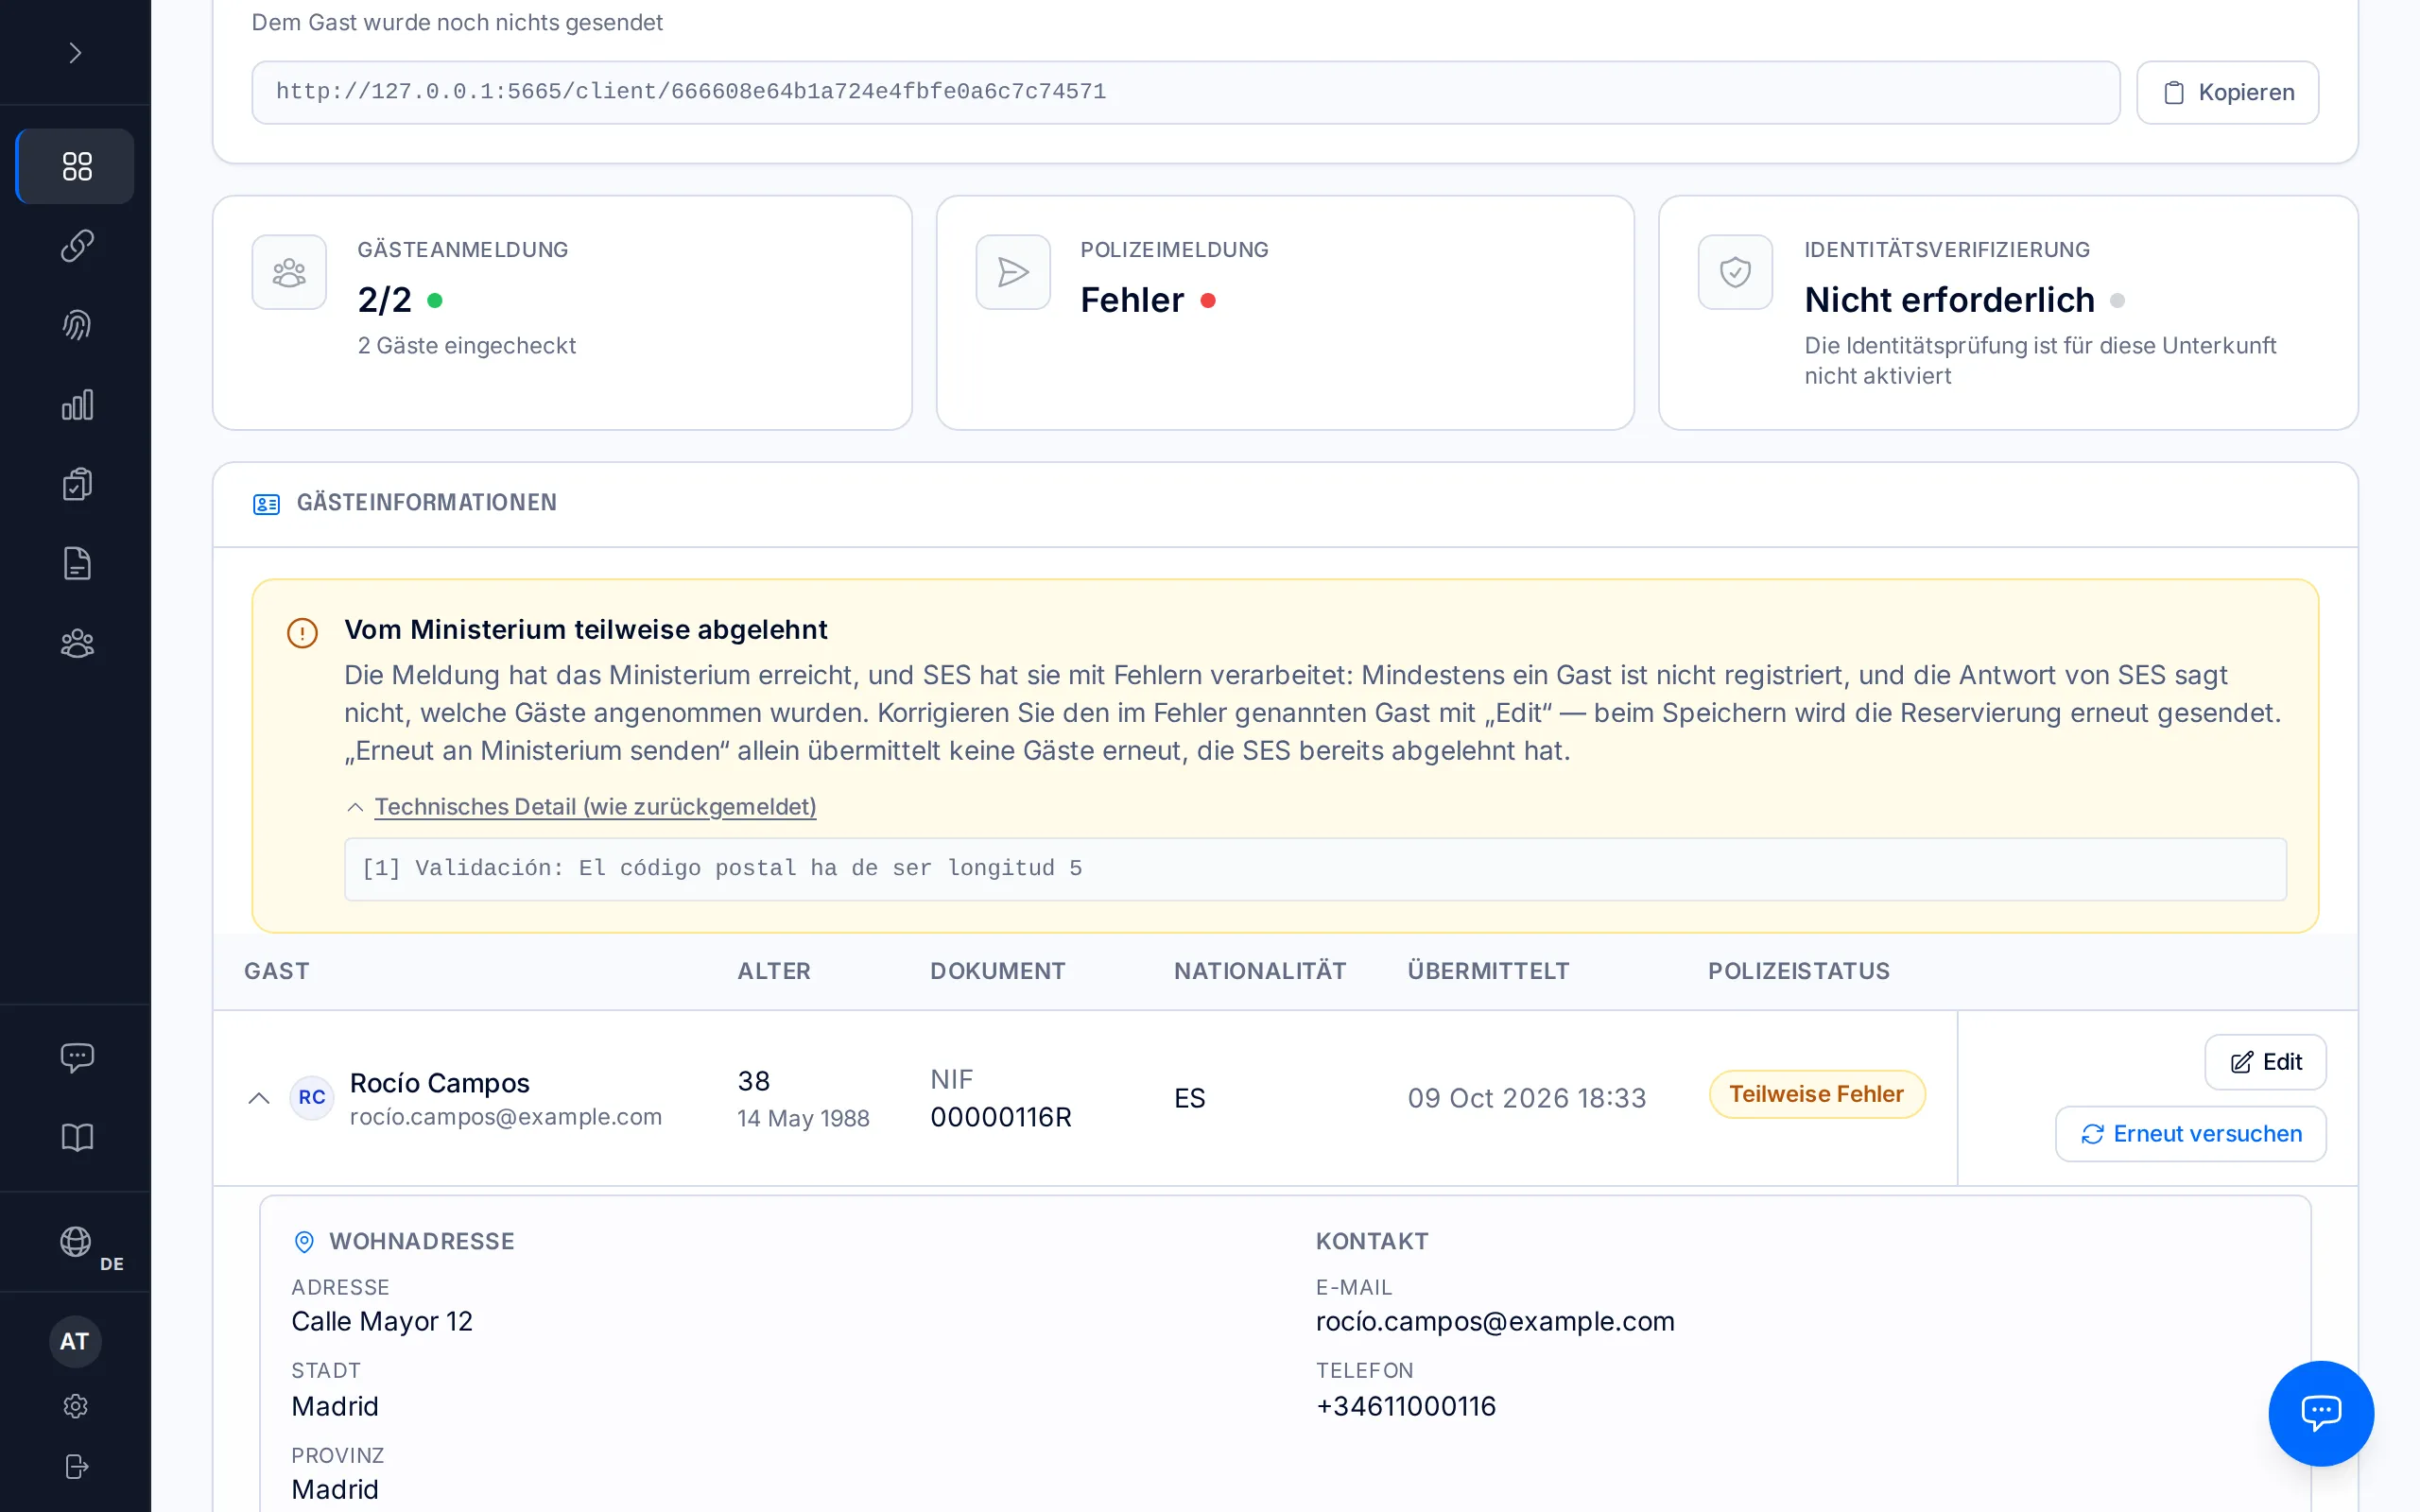Open the dashboard grid icon in sidebar

[x=76, y=166]
